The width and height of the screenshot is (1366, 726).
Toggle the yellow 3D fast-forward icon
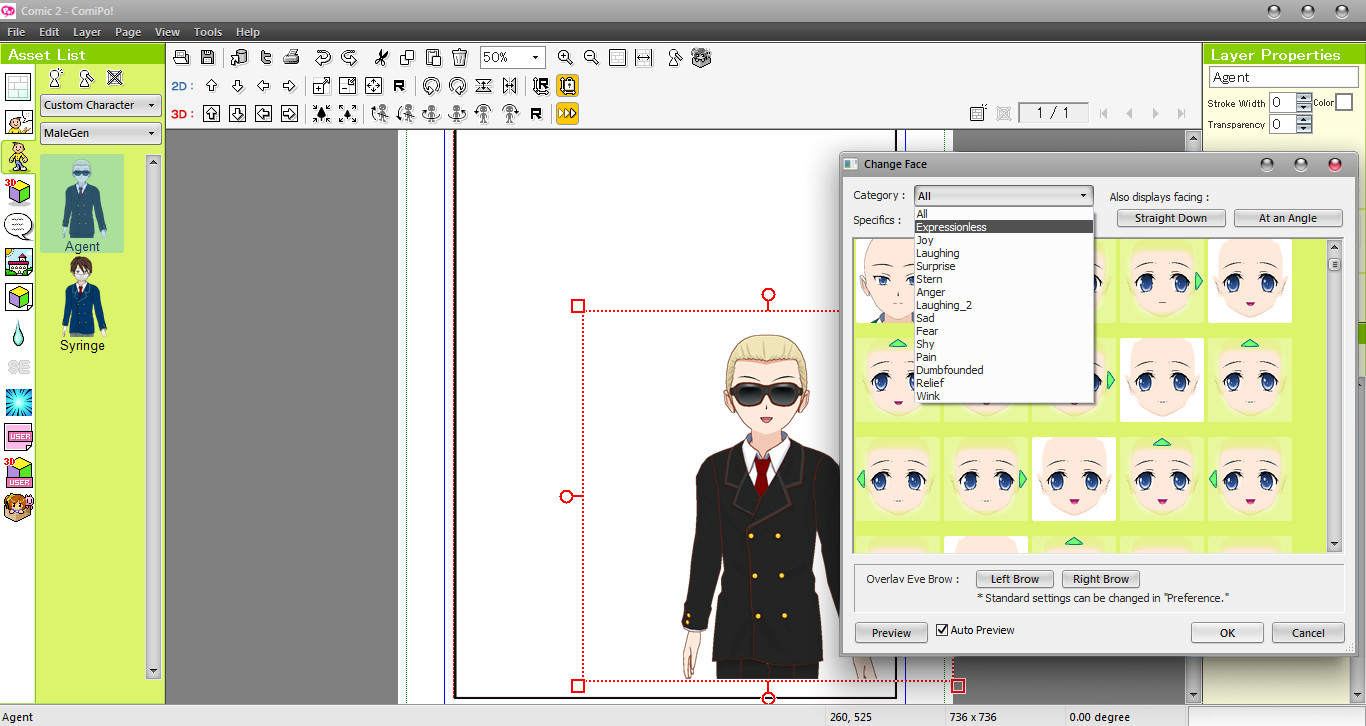[567, 113]
